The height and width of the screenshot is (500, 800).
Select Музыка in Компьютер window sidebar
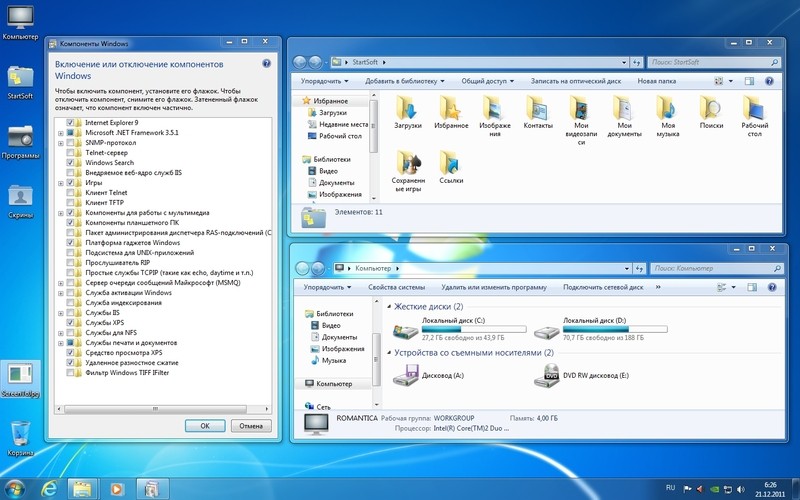coord(328,361)
